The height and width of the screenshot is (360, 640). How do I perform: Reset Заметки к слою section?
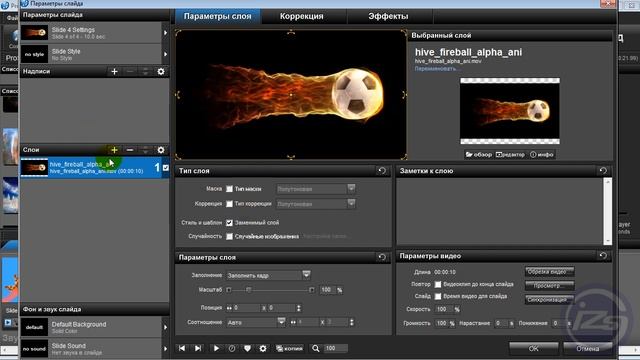603,171
